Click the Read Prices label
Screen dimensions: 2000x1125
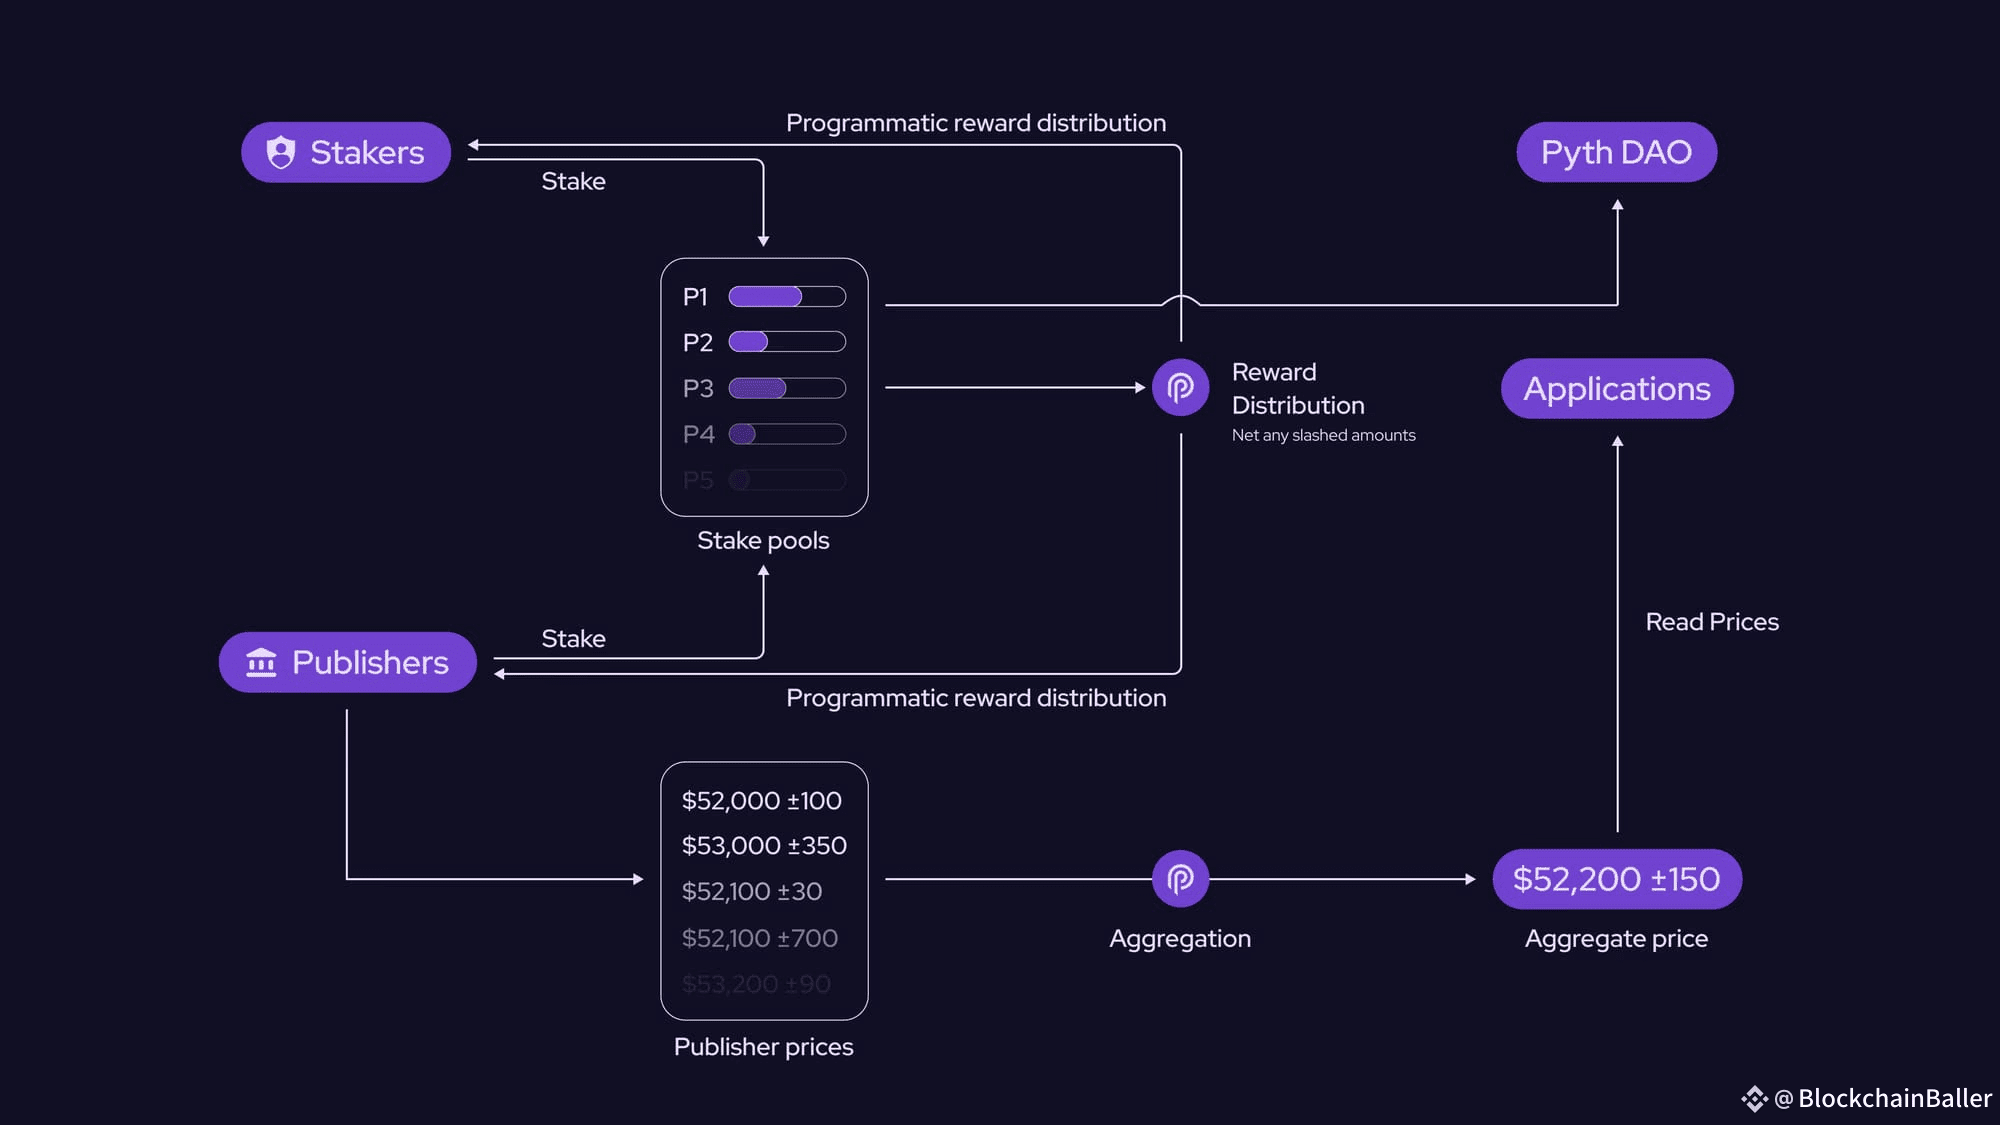click(1712, 622)
